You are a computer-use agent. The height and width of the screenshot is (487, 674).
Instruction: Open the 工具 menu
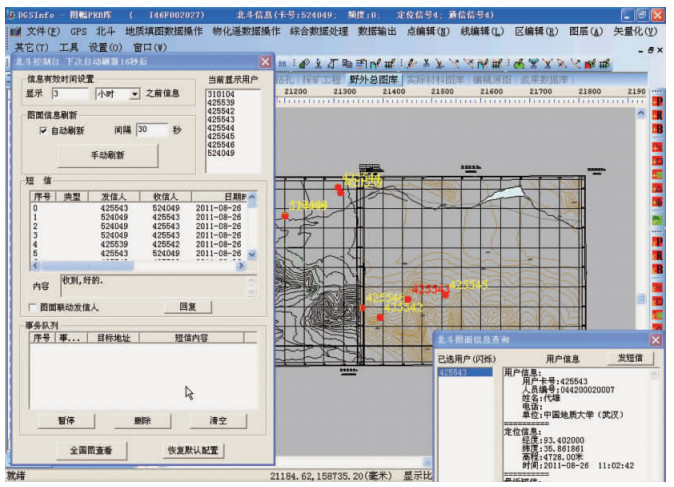point(69,47)
